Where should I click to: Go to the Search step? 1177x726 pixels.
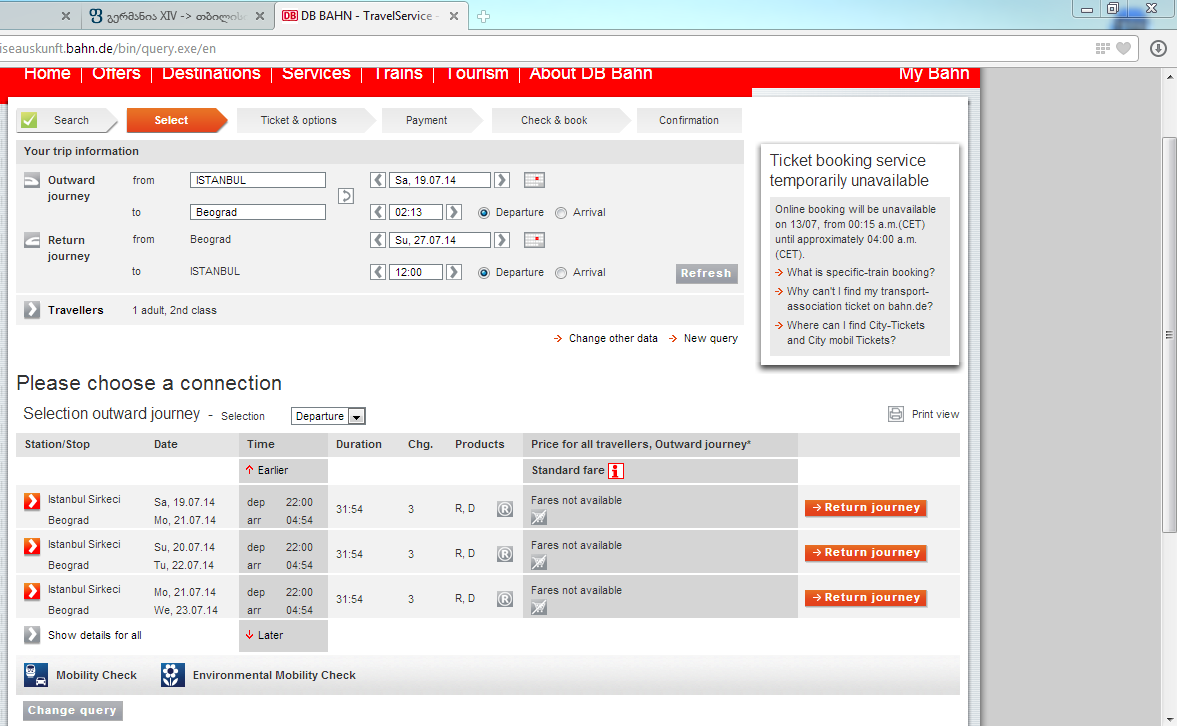click(x=68, y=120)
